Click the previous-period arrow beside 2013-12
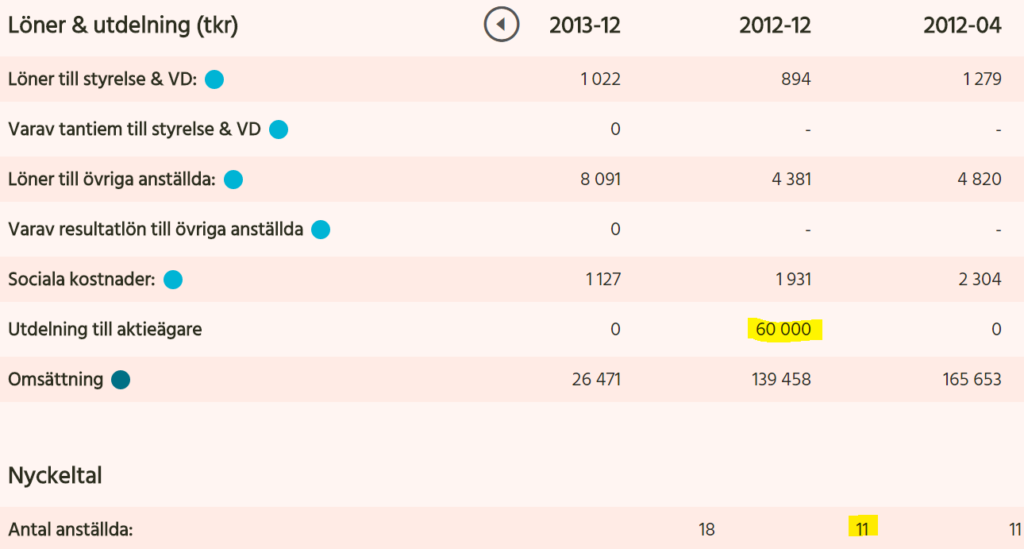 502,25
